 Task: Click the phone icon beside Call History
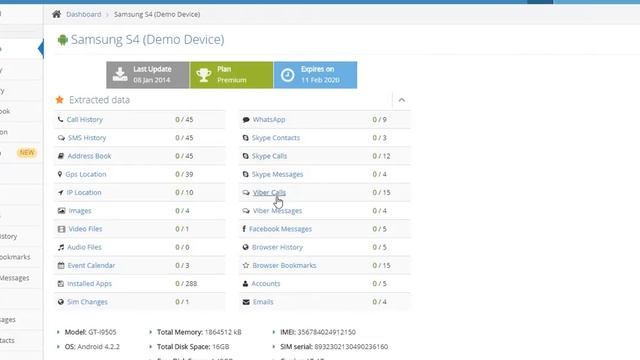60,120
